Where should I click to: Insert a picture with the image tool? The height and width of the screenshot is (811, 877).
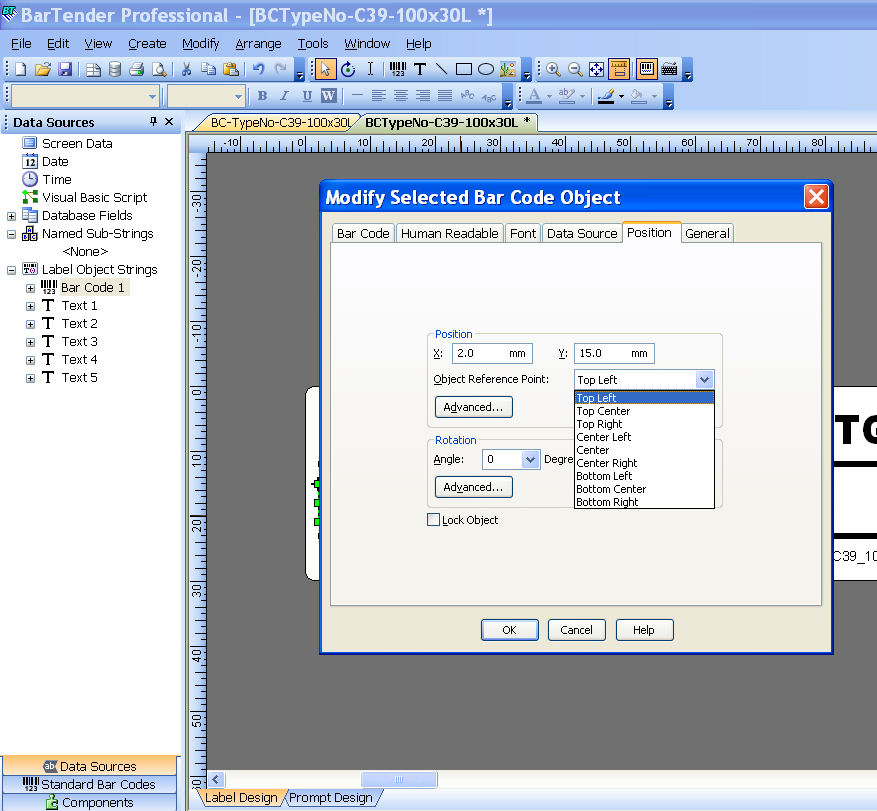508,69
